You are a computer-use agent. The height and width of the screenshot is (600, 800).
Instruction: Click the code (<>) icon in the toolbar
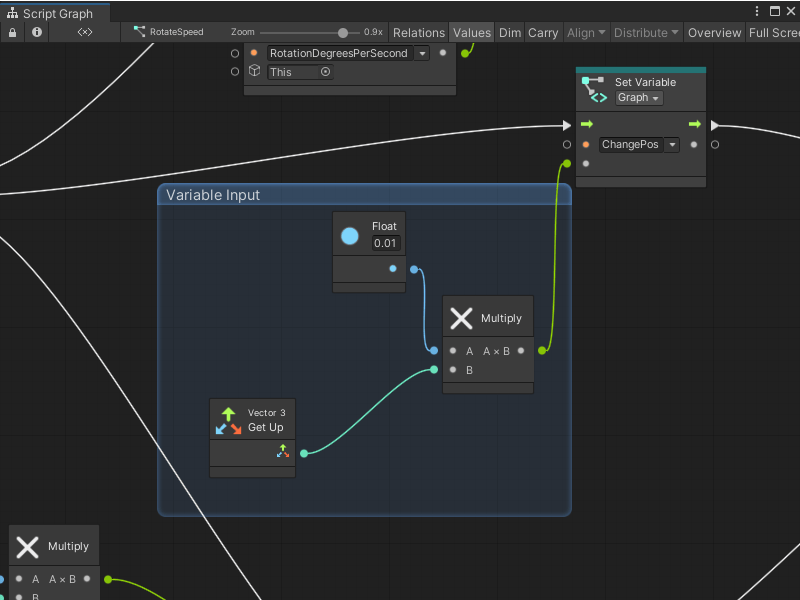point(84,32)
